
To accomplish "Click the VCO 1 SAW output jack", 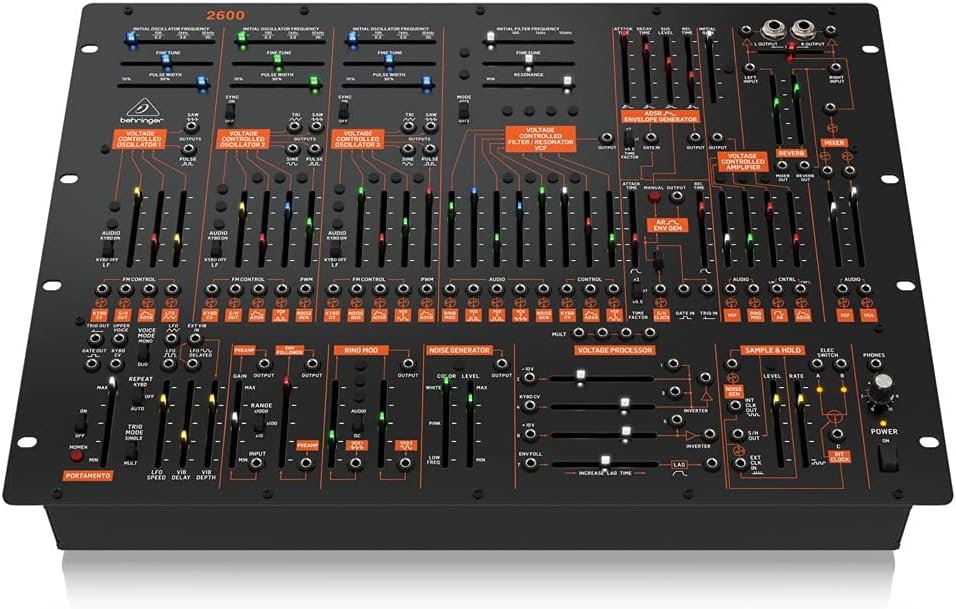I will coord(193,126).
